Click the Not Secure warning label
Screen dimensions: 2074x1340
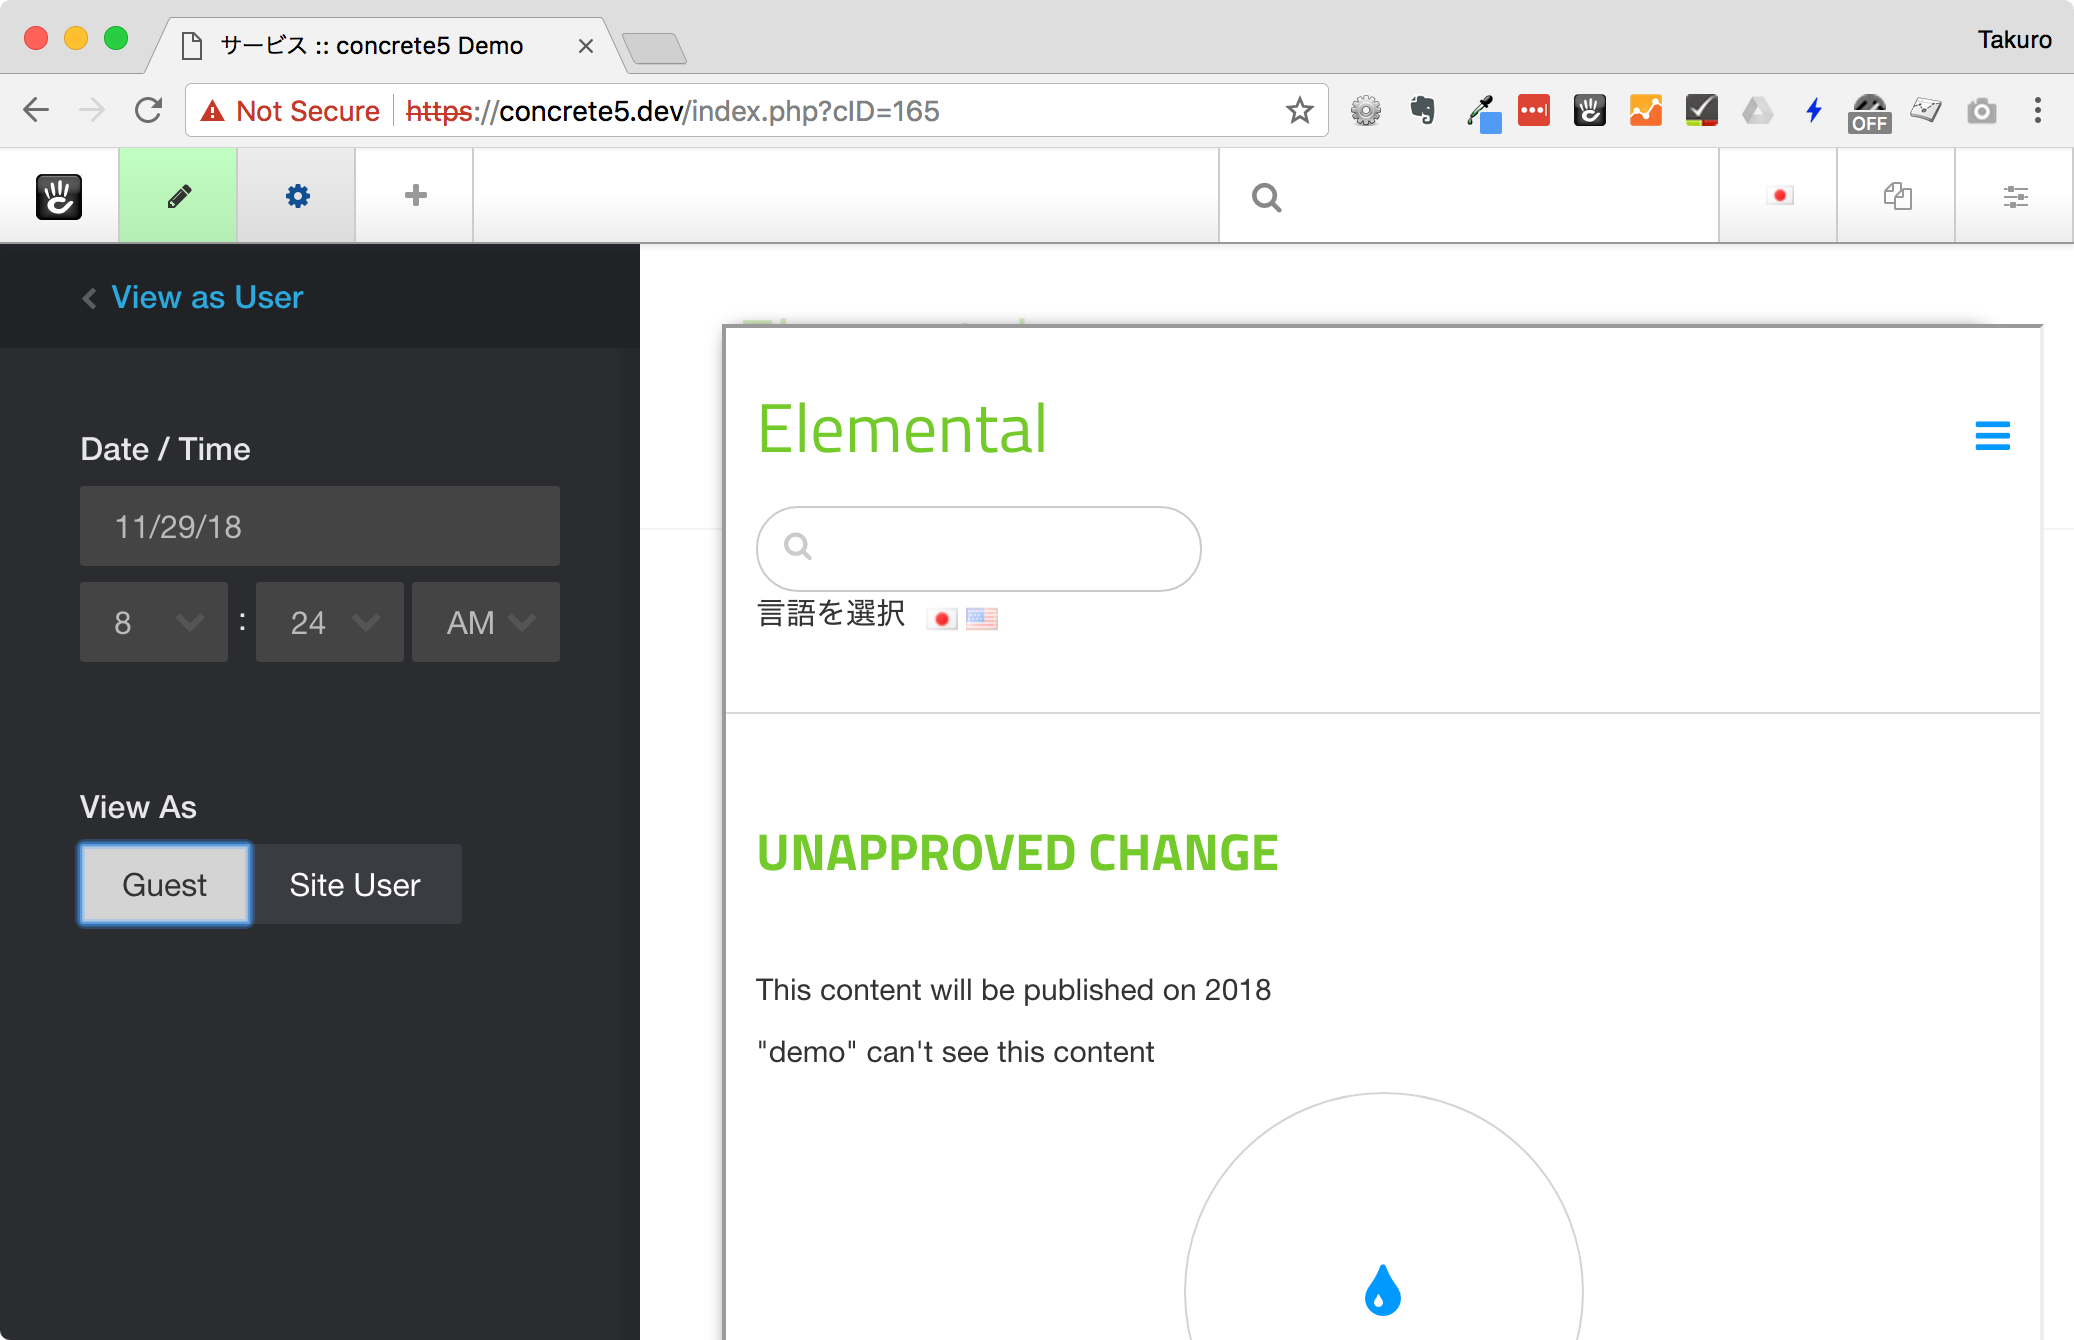coord(290,111)
